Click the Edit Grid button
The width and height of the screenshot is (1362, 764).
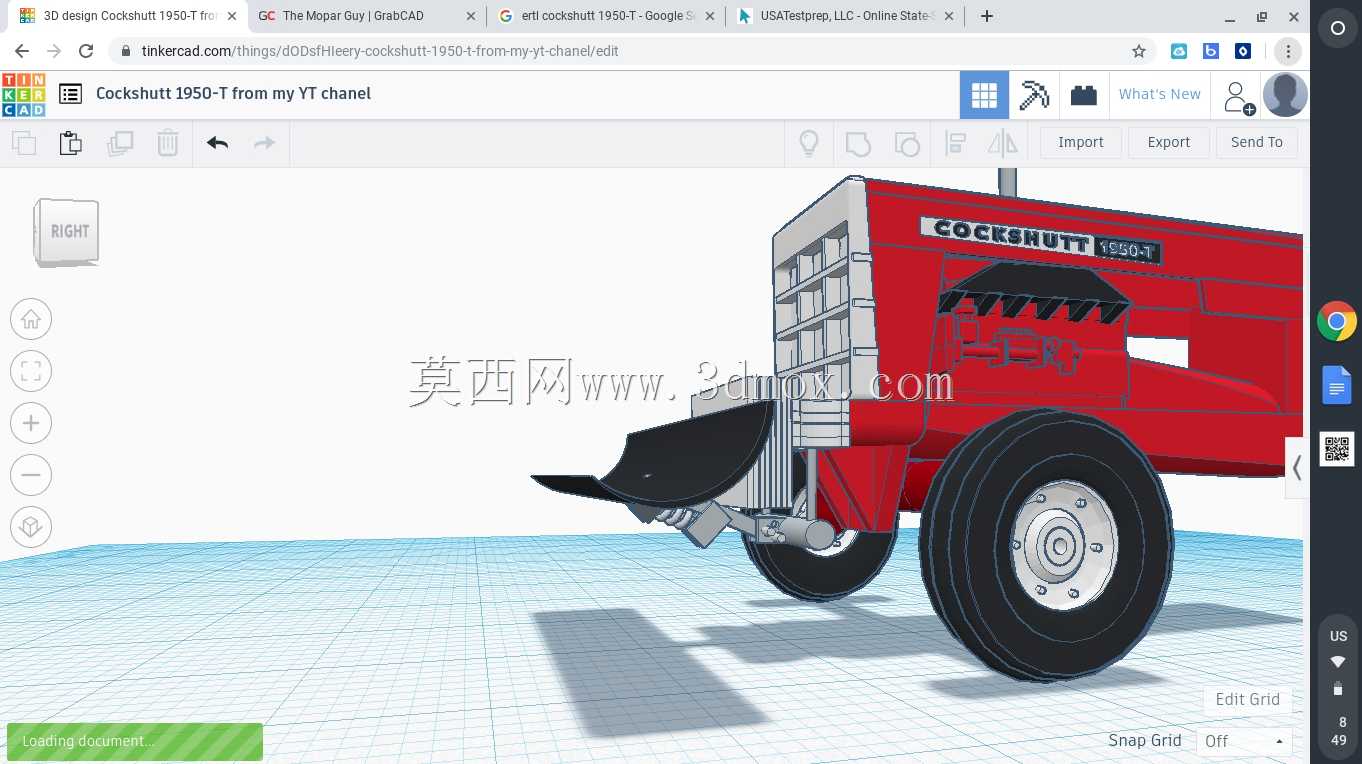click(x=1247, y=699)
